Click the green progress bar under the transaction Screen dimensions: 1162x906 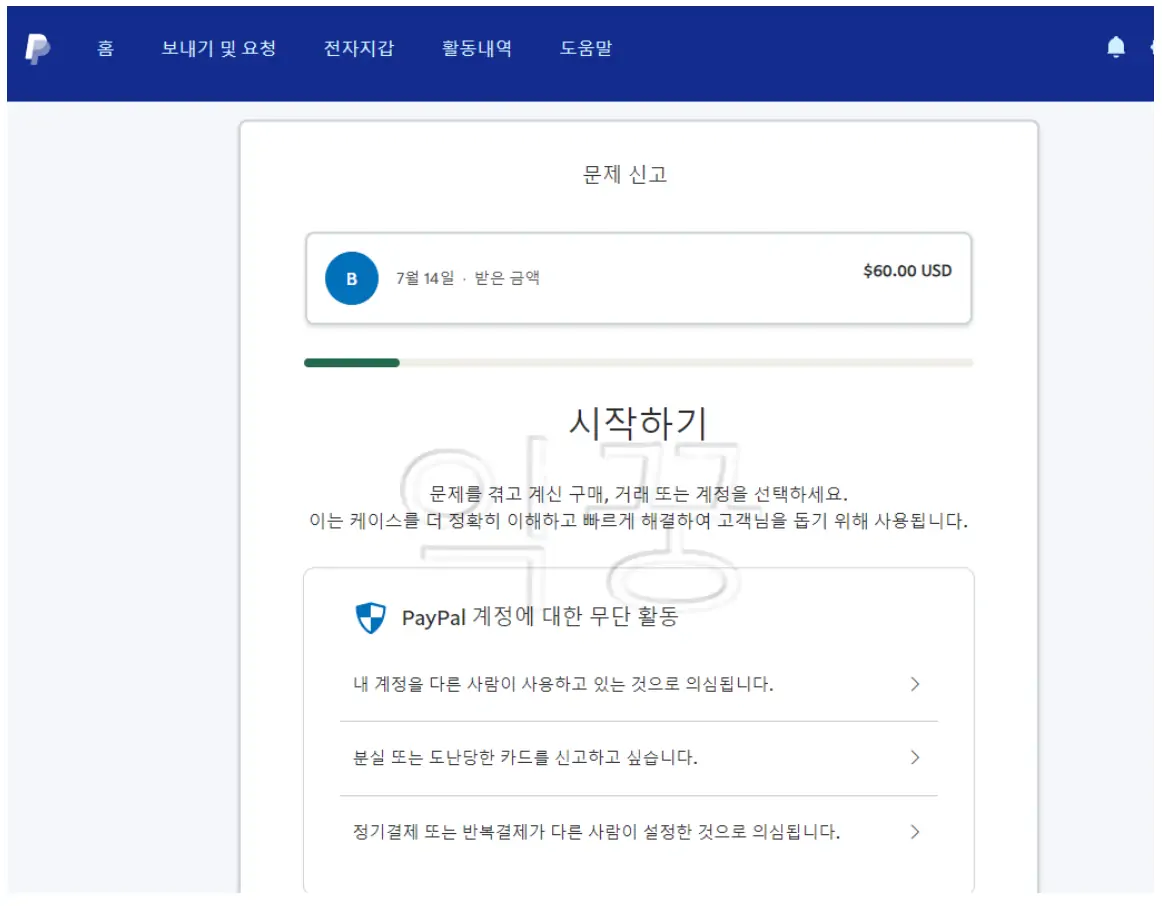[x=350, y=362]
